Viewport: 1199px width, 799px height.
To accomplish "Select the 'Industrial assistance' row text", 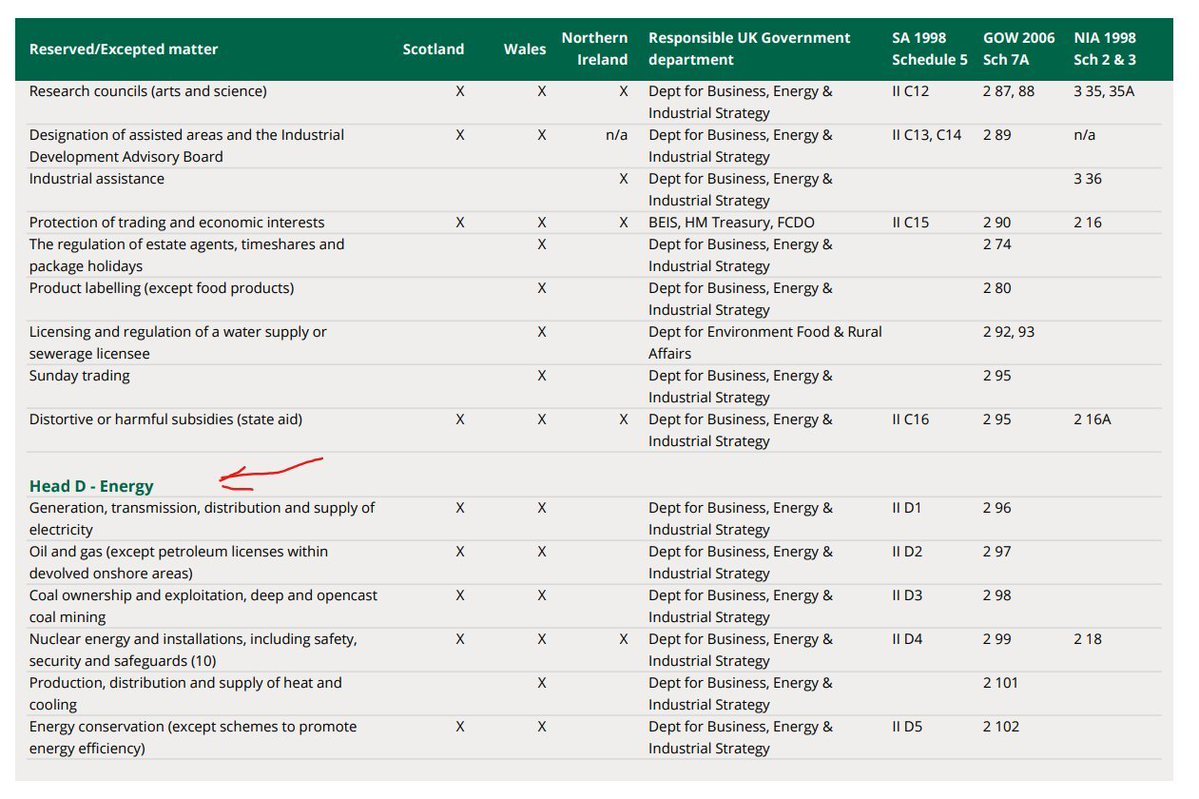I will pos(96,179).
